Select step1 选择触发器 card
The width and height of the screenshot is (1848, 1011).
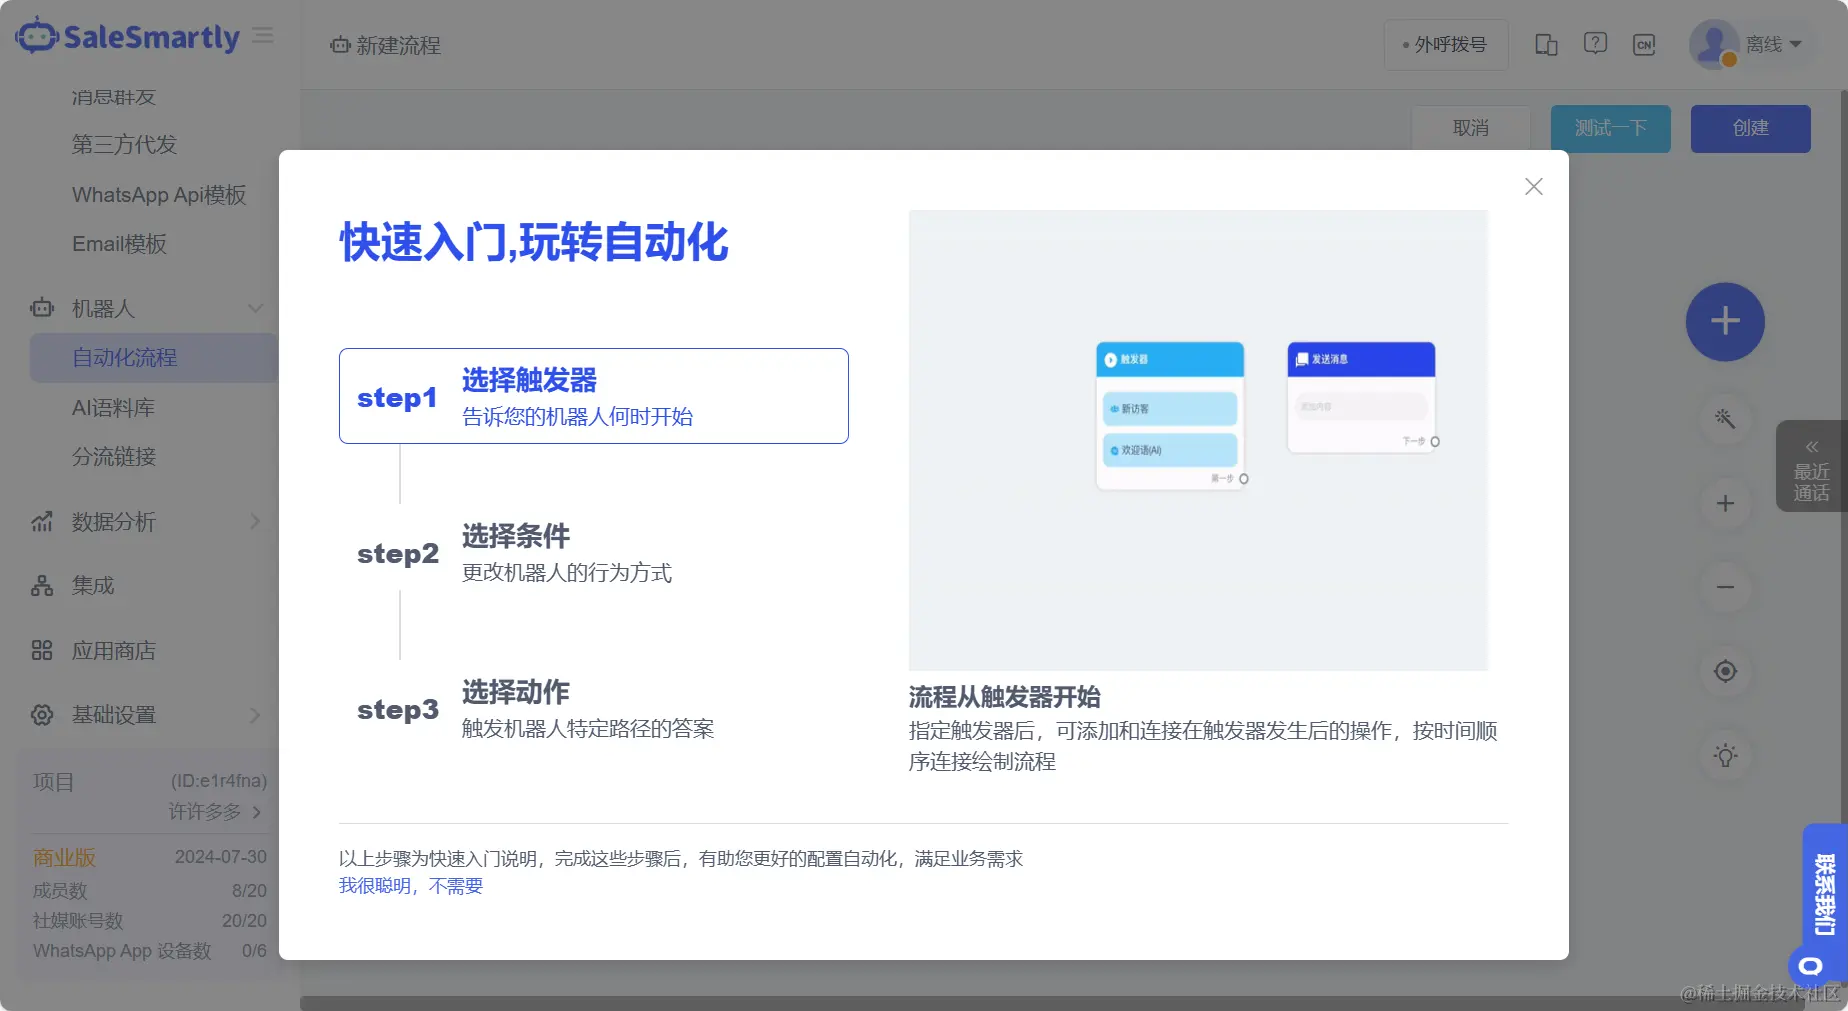[x=594, y=396]
